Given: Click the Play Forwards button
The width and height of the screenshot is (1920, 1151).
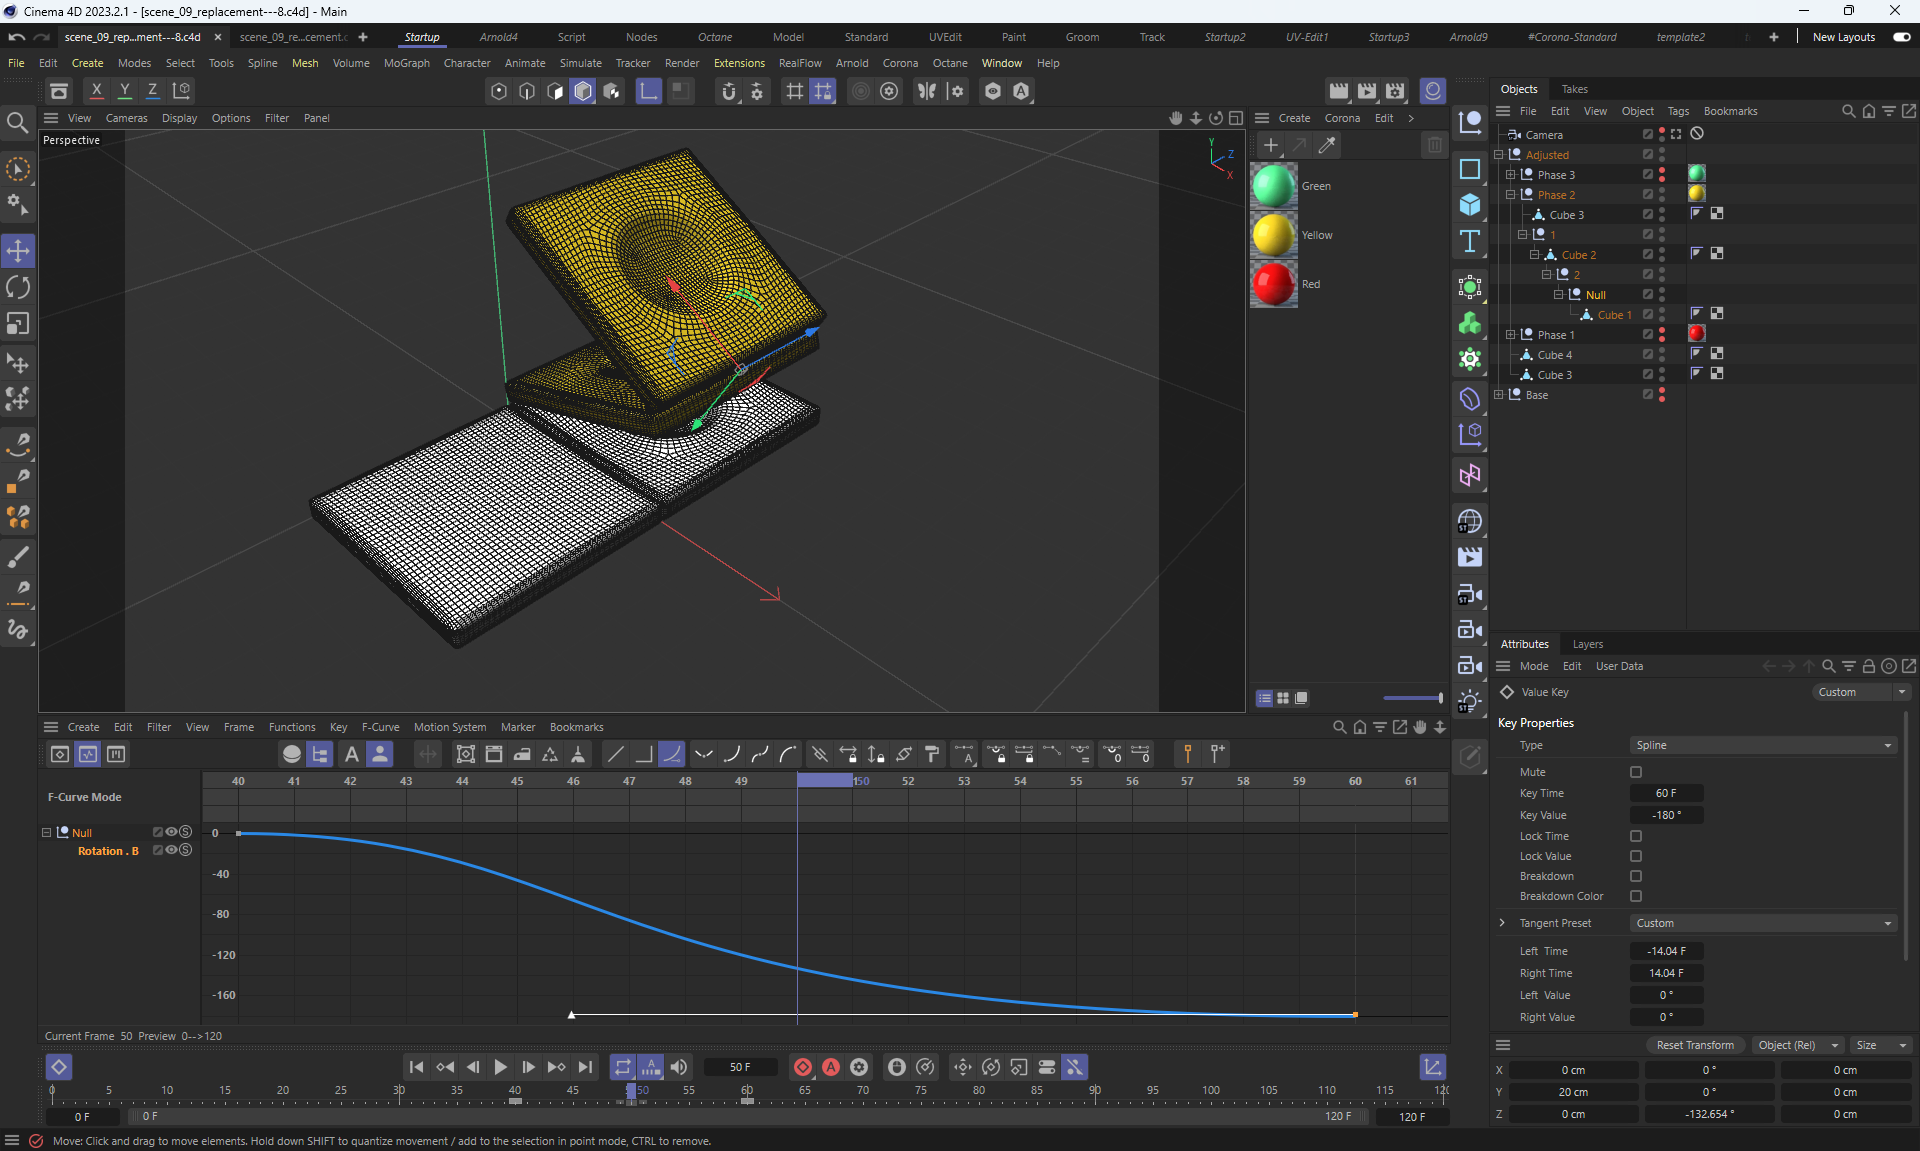Looking at the screenshot, I should click(500, 1067).
